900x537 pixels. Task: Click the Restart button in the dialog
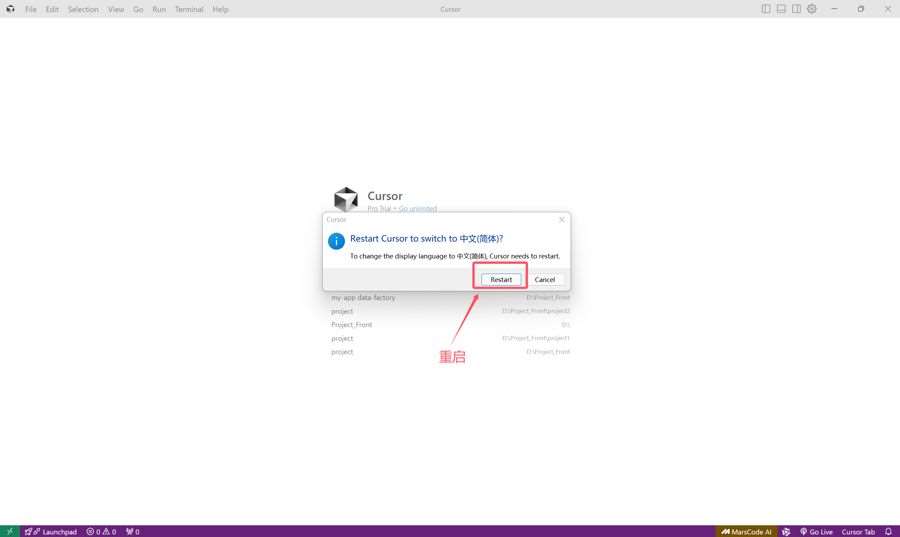[x=501, y=279]
